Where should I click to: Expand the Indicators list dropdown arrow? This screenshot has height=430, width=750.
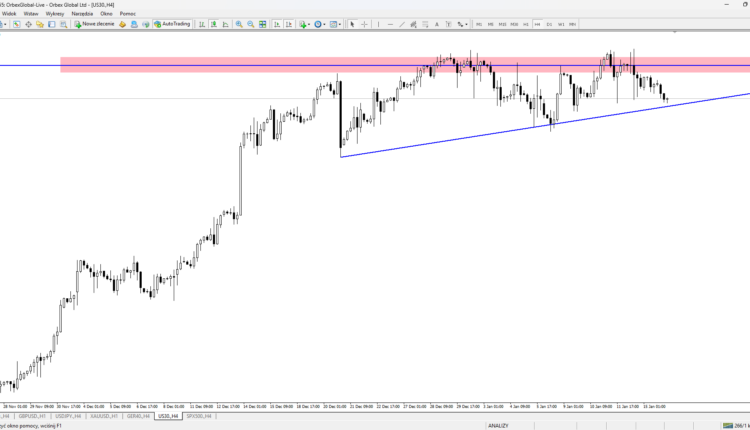pyautogui.click(x=309, y=24)
